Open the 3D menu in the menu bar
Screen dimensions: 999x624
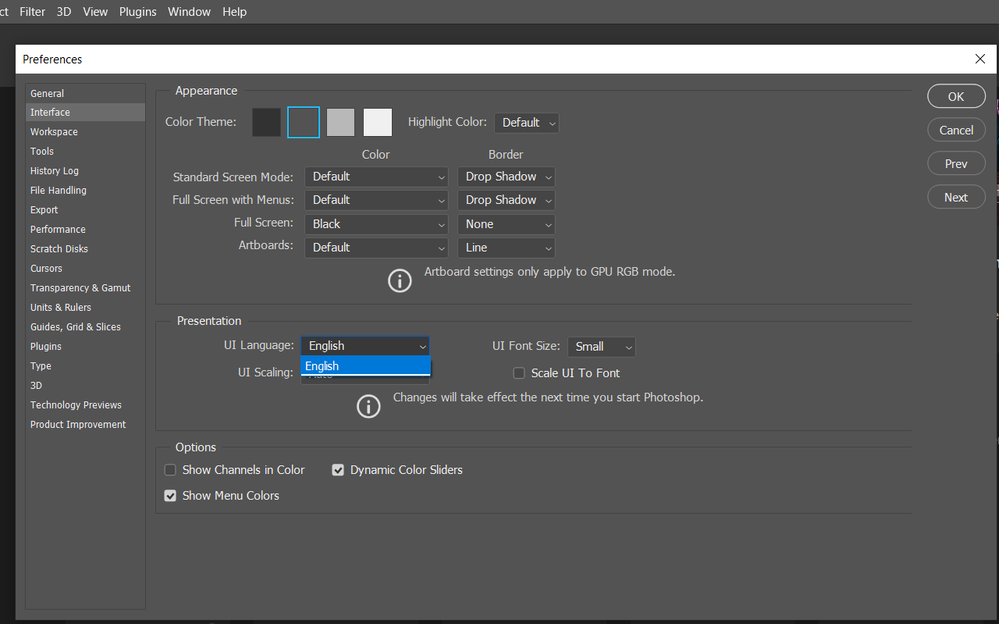(64, 11)
